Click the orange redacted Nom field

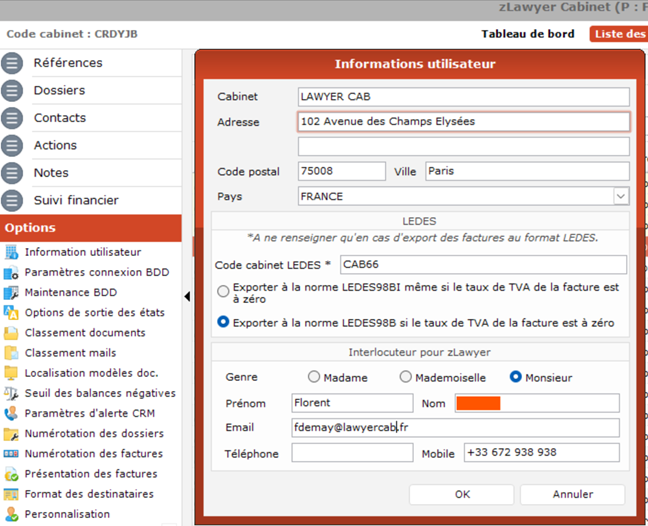[477, 403]
